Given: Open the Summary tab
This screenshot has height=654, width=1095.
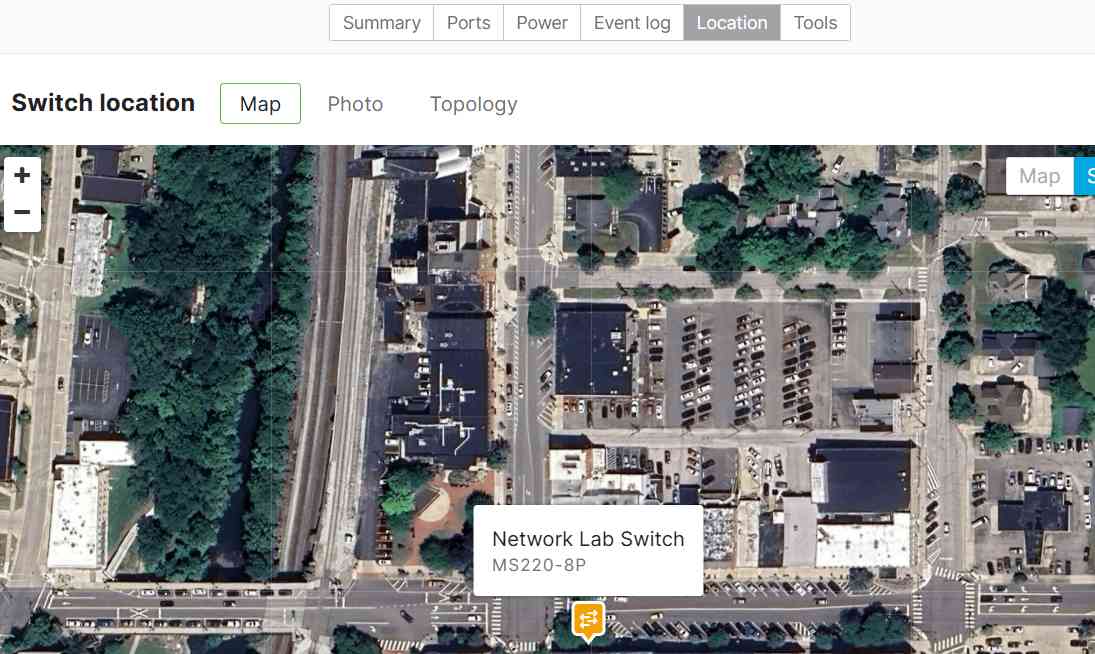Looking at the screenshot, I should tap(381, 23).
